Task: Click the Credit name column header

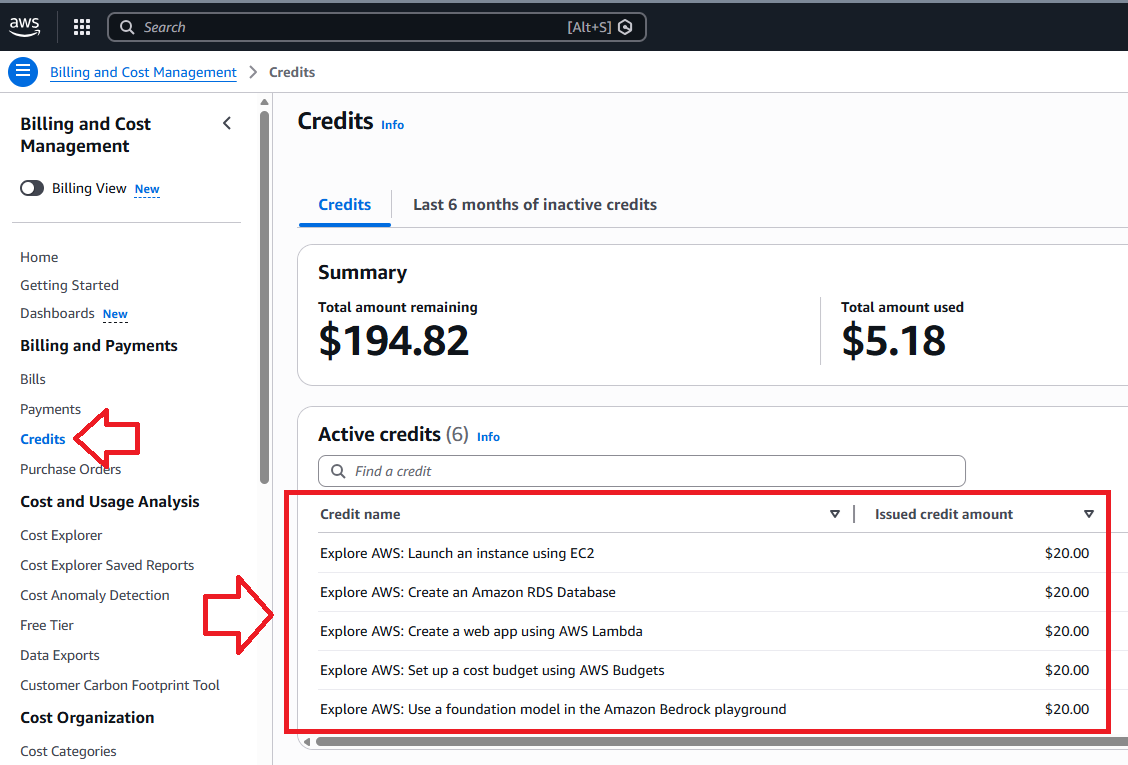Action: click(x=360, y=515)
